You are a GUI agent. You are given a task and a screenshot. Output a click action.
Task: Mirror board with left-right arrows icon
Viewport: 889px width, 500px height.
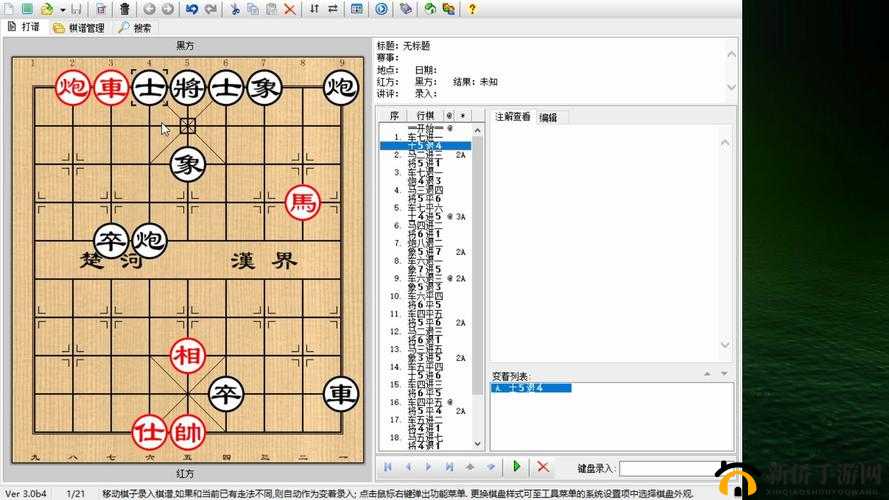tap(333, 9)
